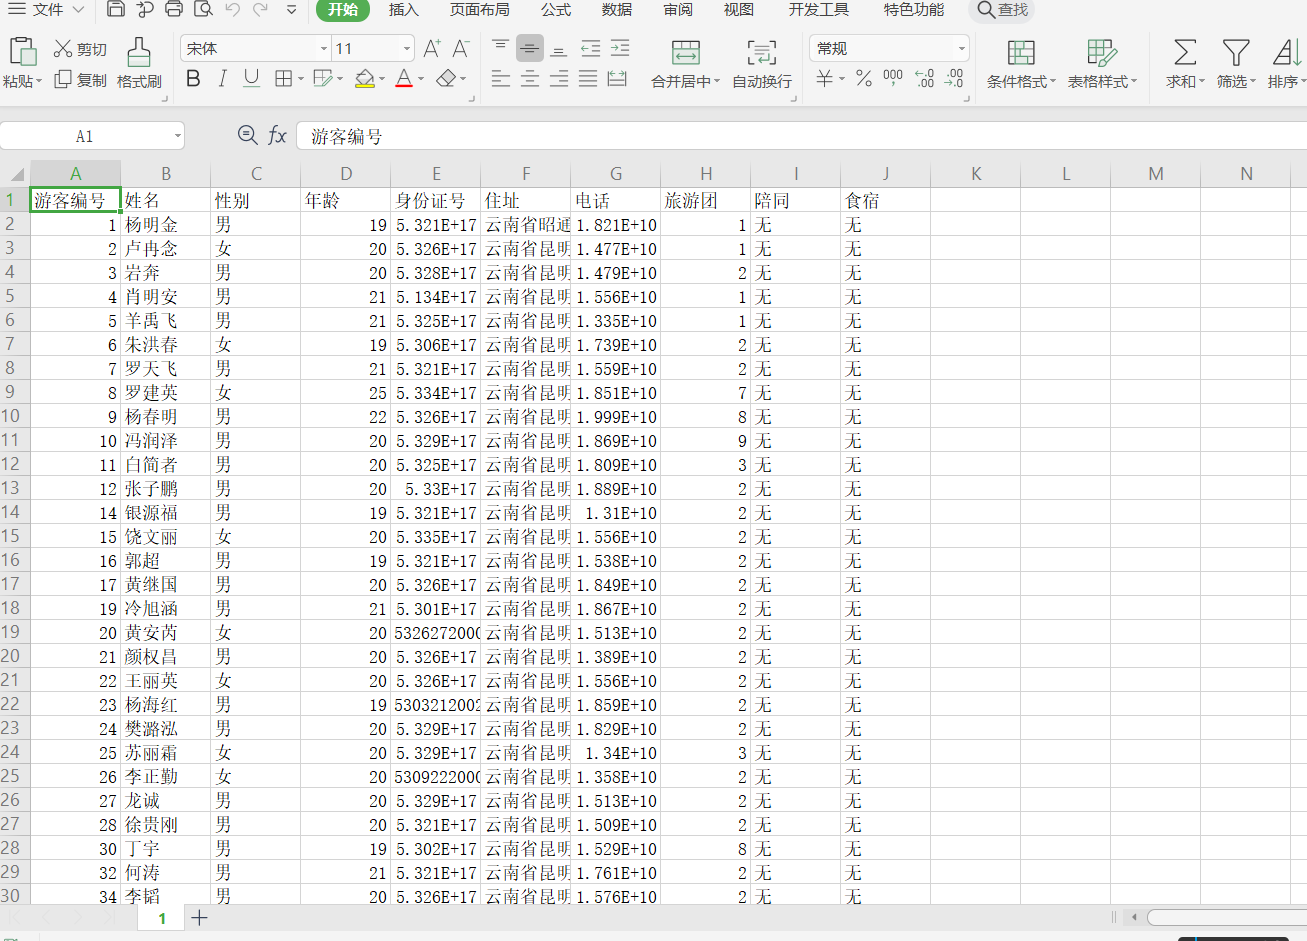
Task: Toggle Bold formatting
Action: [194, 78]
